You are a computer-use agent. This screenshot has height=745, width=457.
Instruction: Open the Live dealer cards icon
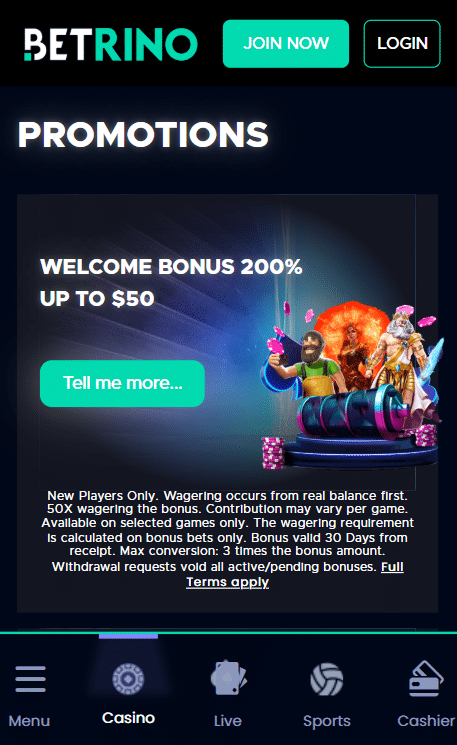[228, 678]
